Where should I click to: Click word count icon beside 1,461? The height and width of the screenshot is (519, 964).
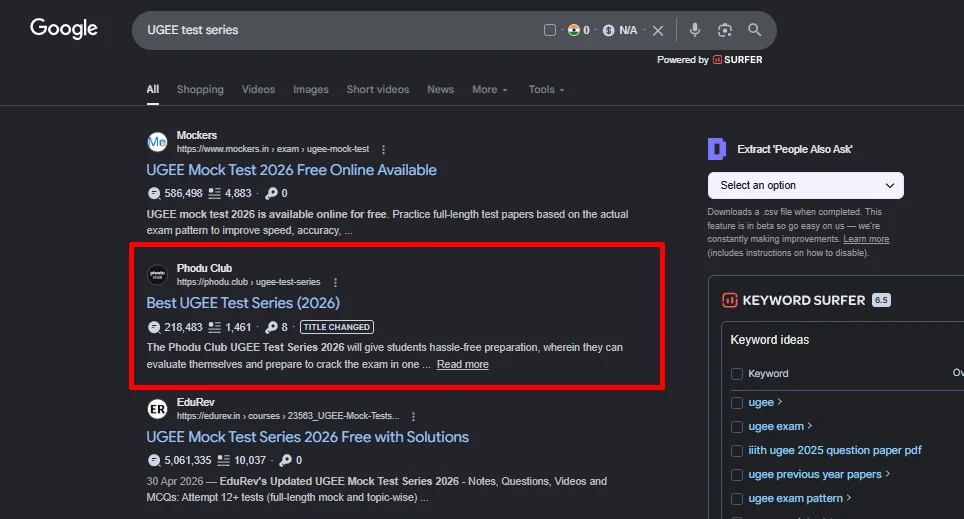click(214, 327)
